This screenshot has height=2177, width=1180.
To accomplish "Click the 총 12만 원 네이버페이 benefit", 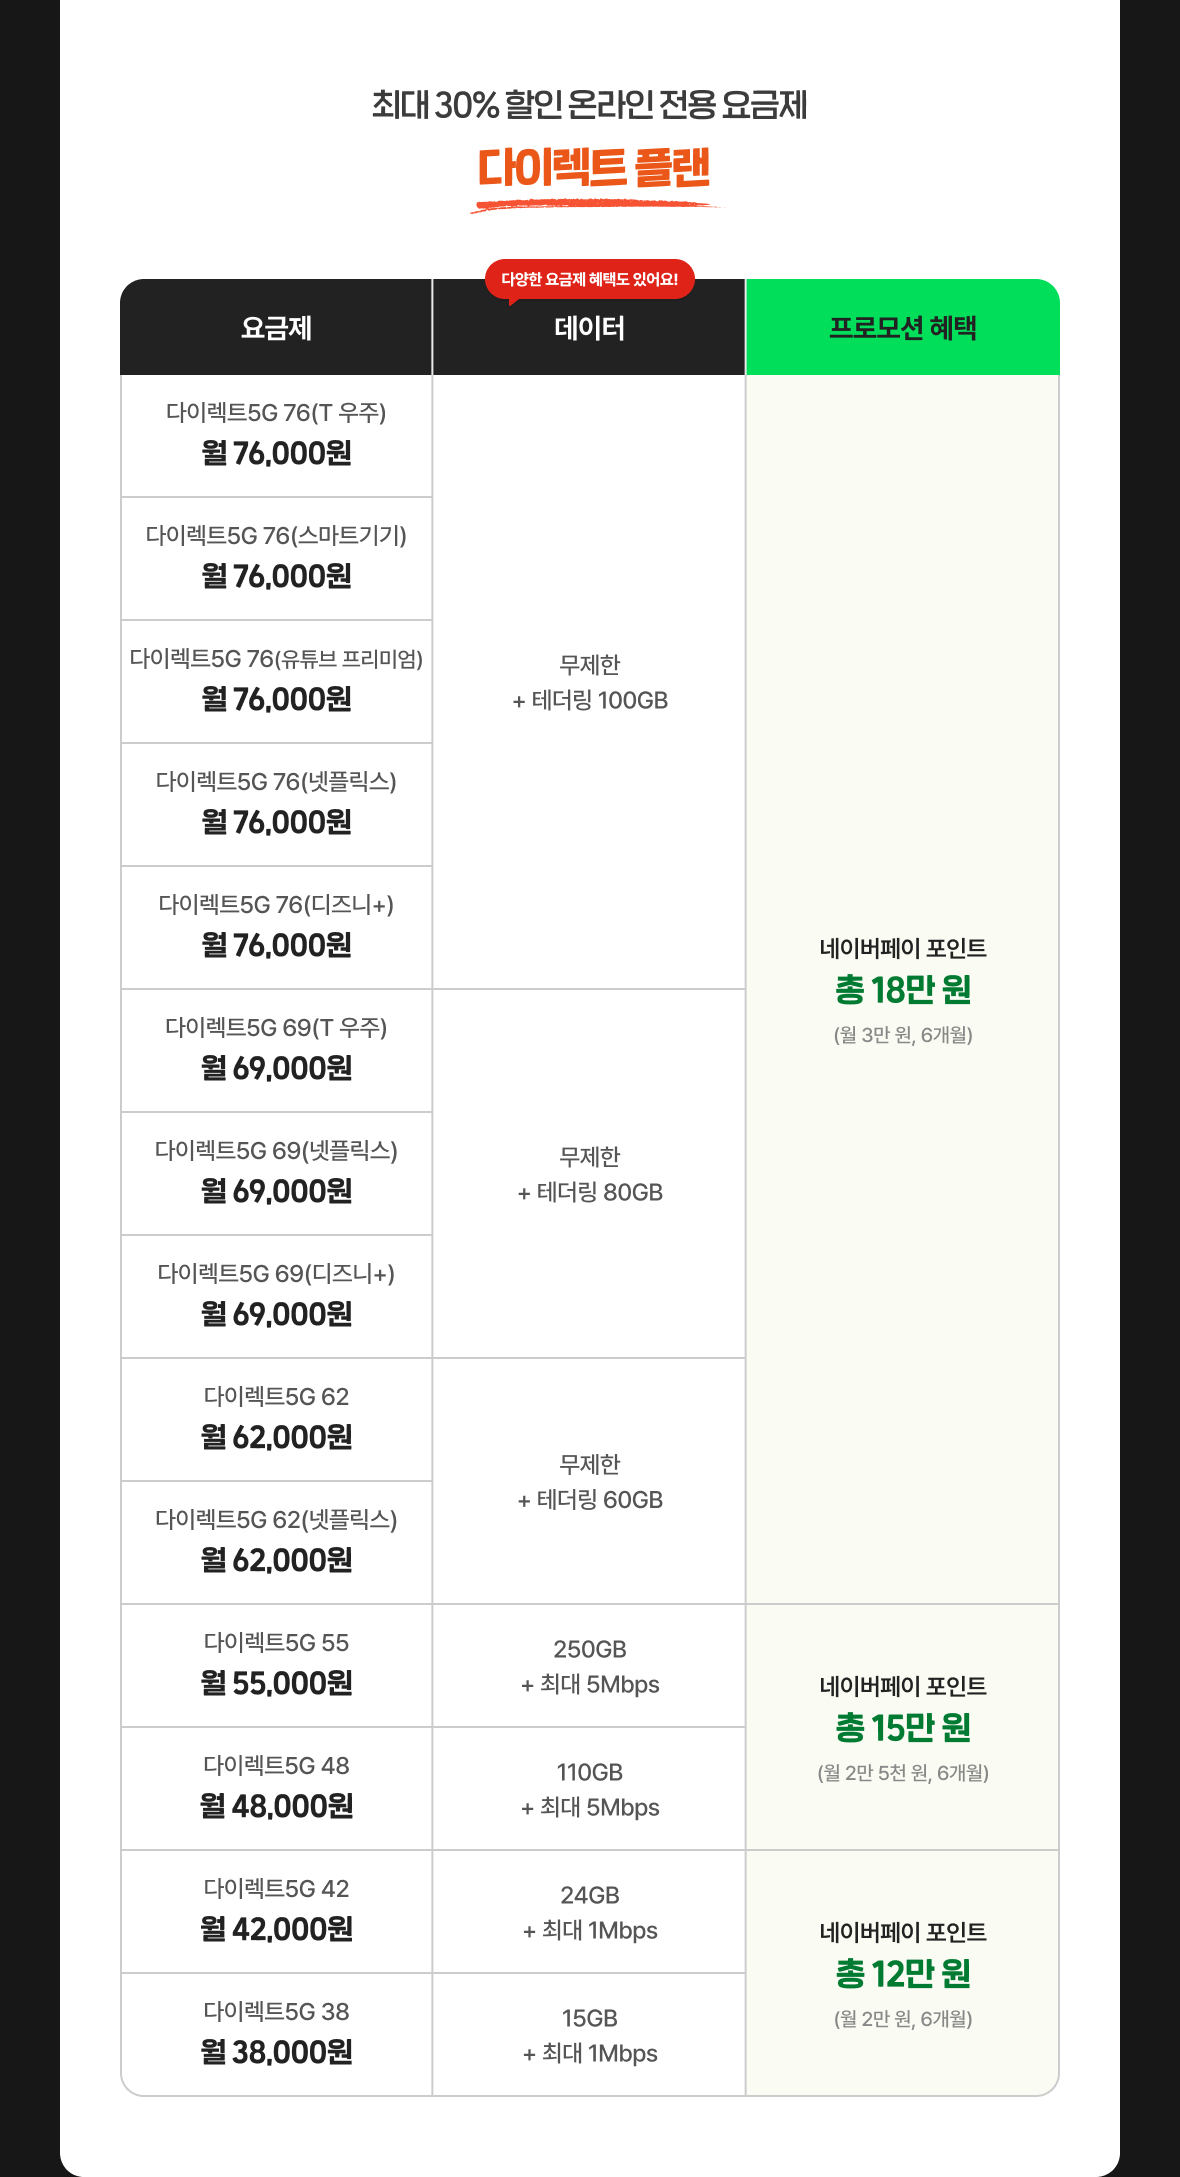I will click(x=902, y=1973).
